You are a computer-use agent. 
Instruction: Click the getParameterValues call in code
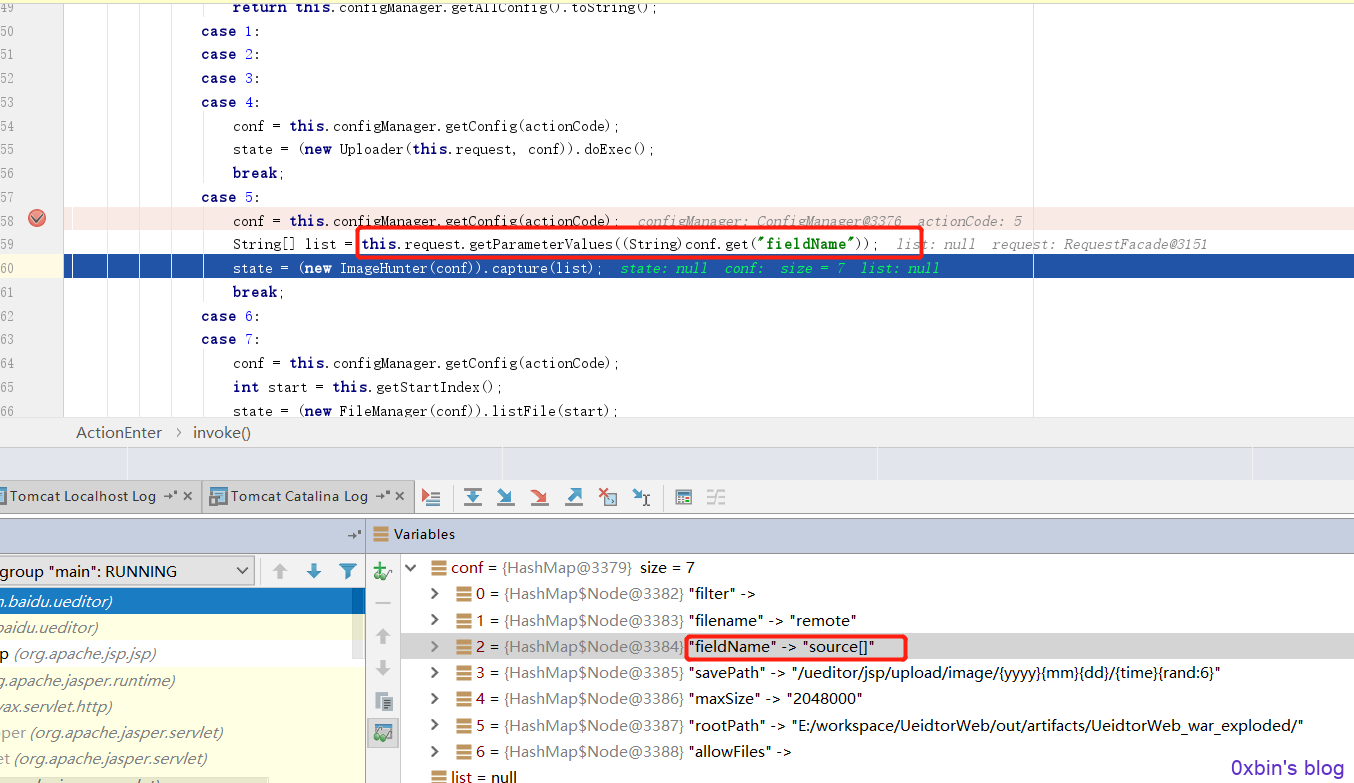click(x=620, y=244)
